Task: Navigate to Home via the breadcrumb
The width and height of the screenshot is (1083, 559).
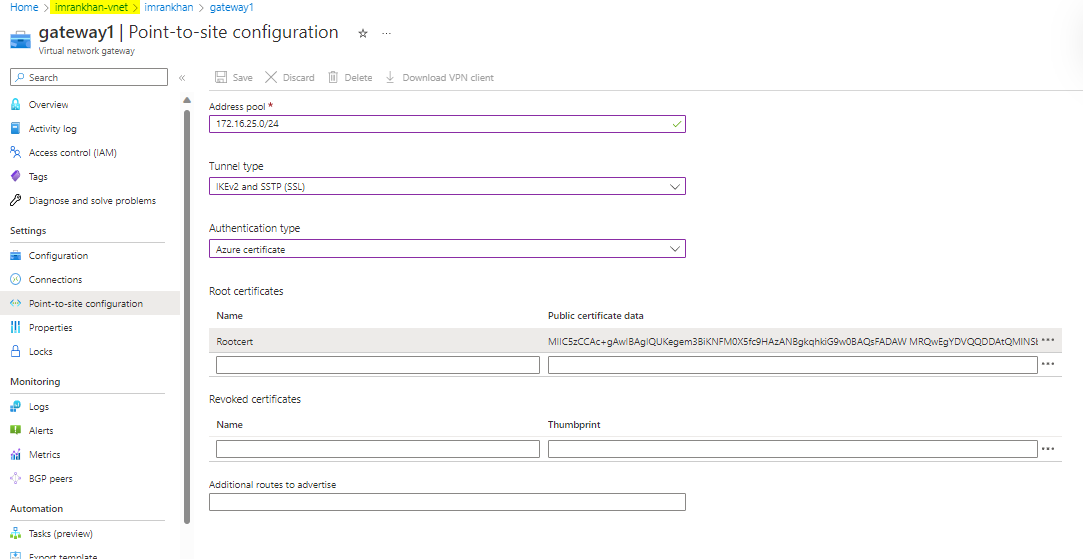Action: tap(24, 7)
